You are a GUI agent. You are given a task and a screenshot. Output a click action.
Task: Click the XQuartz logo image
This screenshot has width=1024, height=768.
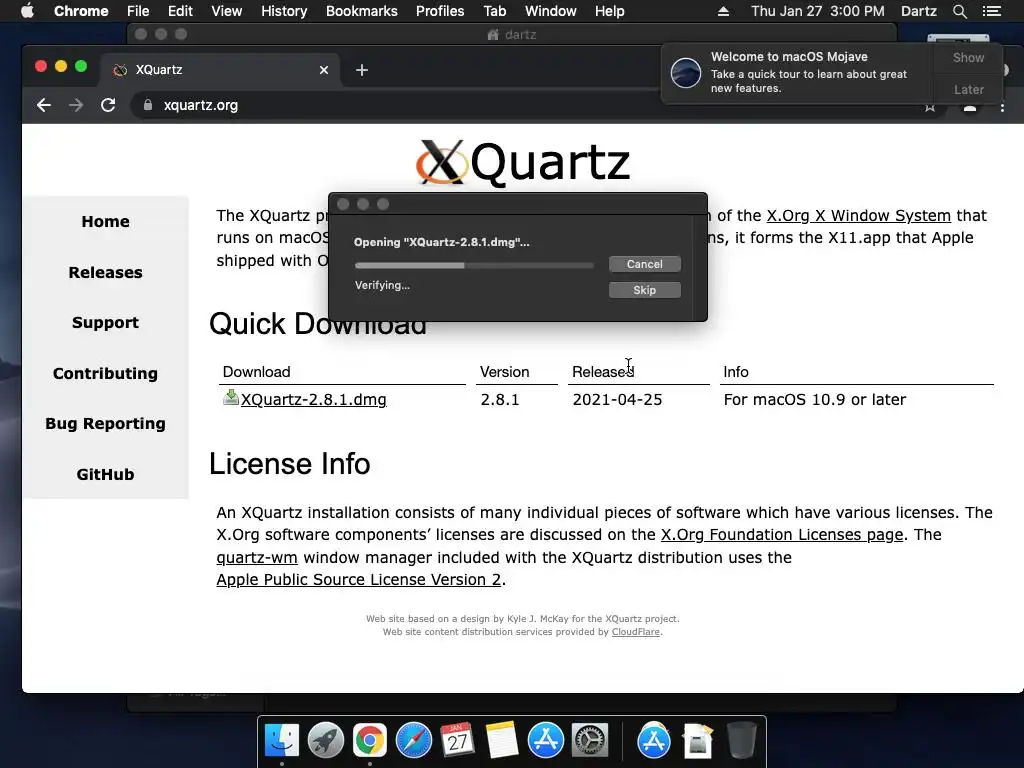(x=523, y=161)
